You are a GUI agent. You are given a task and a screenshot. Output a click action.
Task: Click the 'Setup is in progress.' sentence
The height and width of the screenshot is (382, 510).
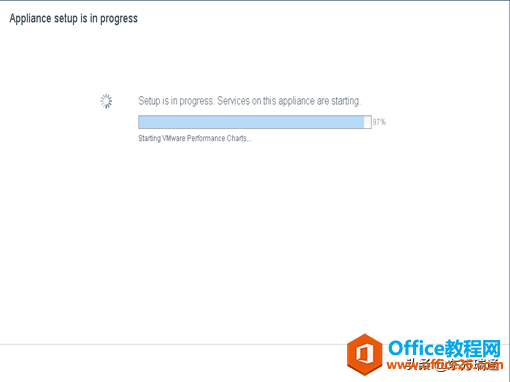pos(176,101)
